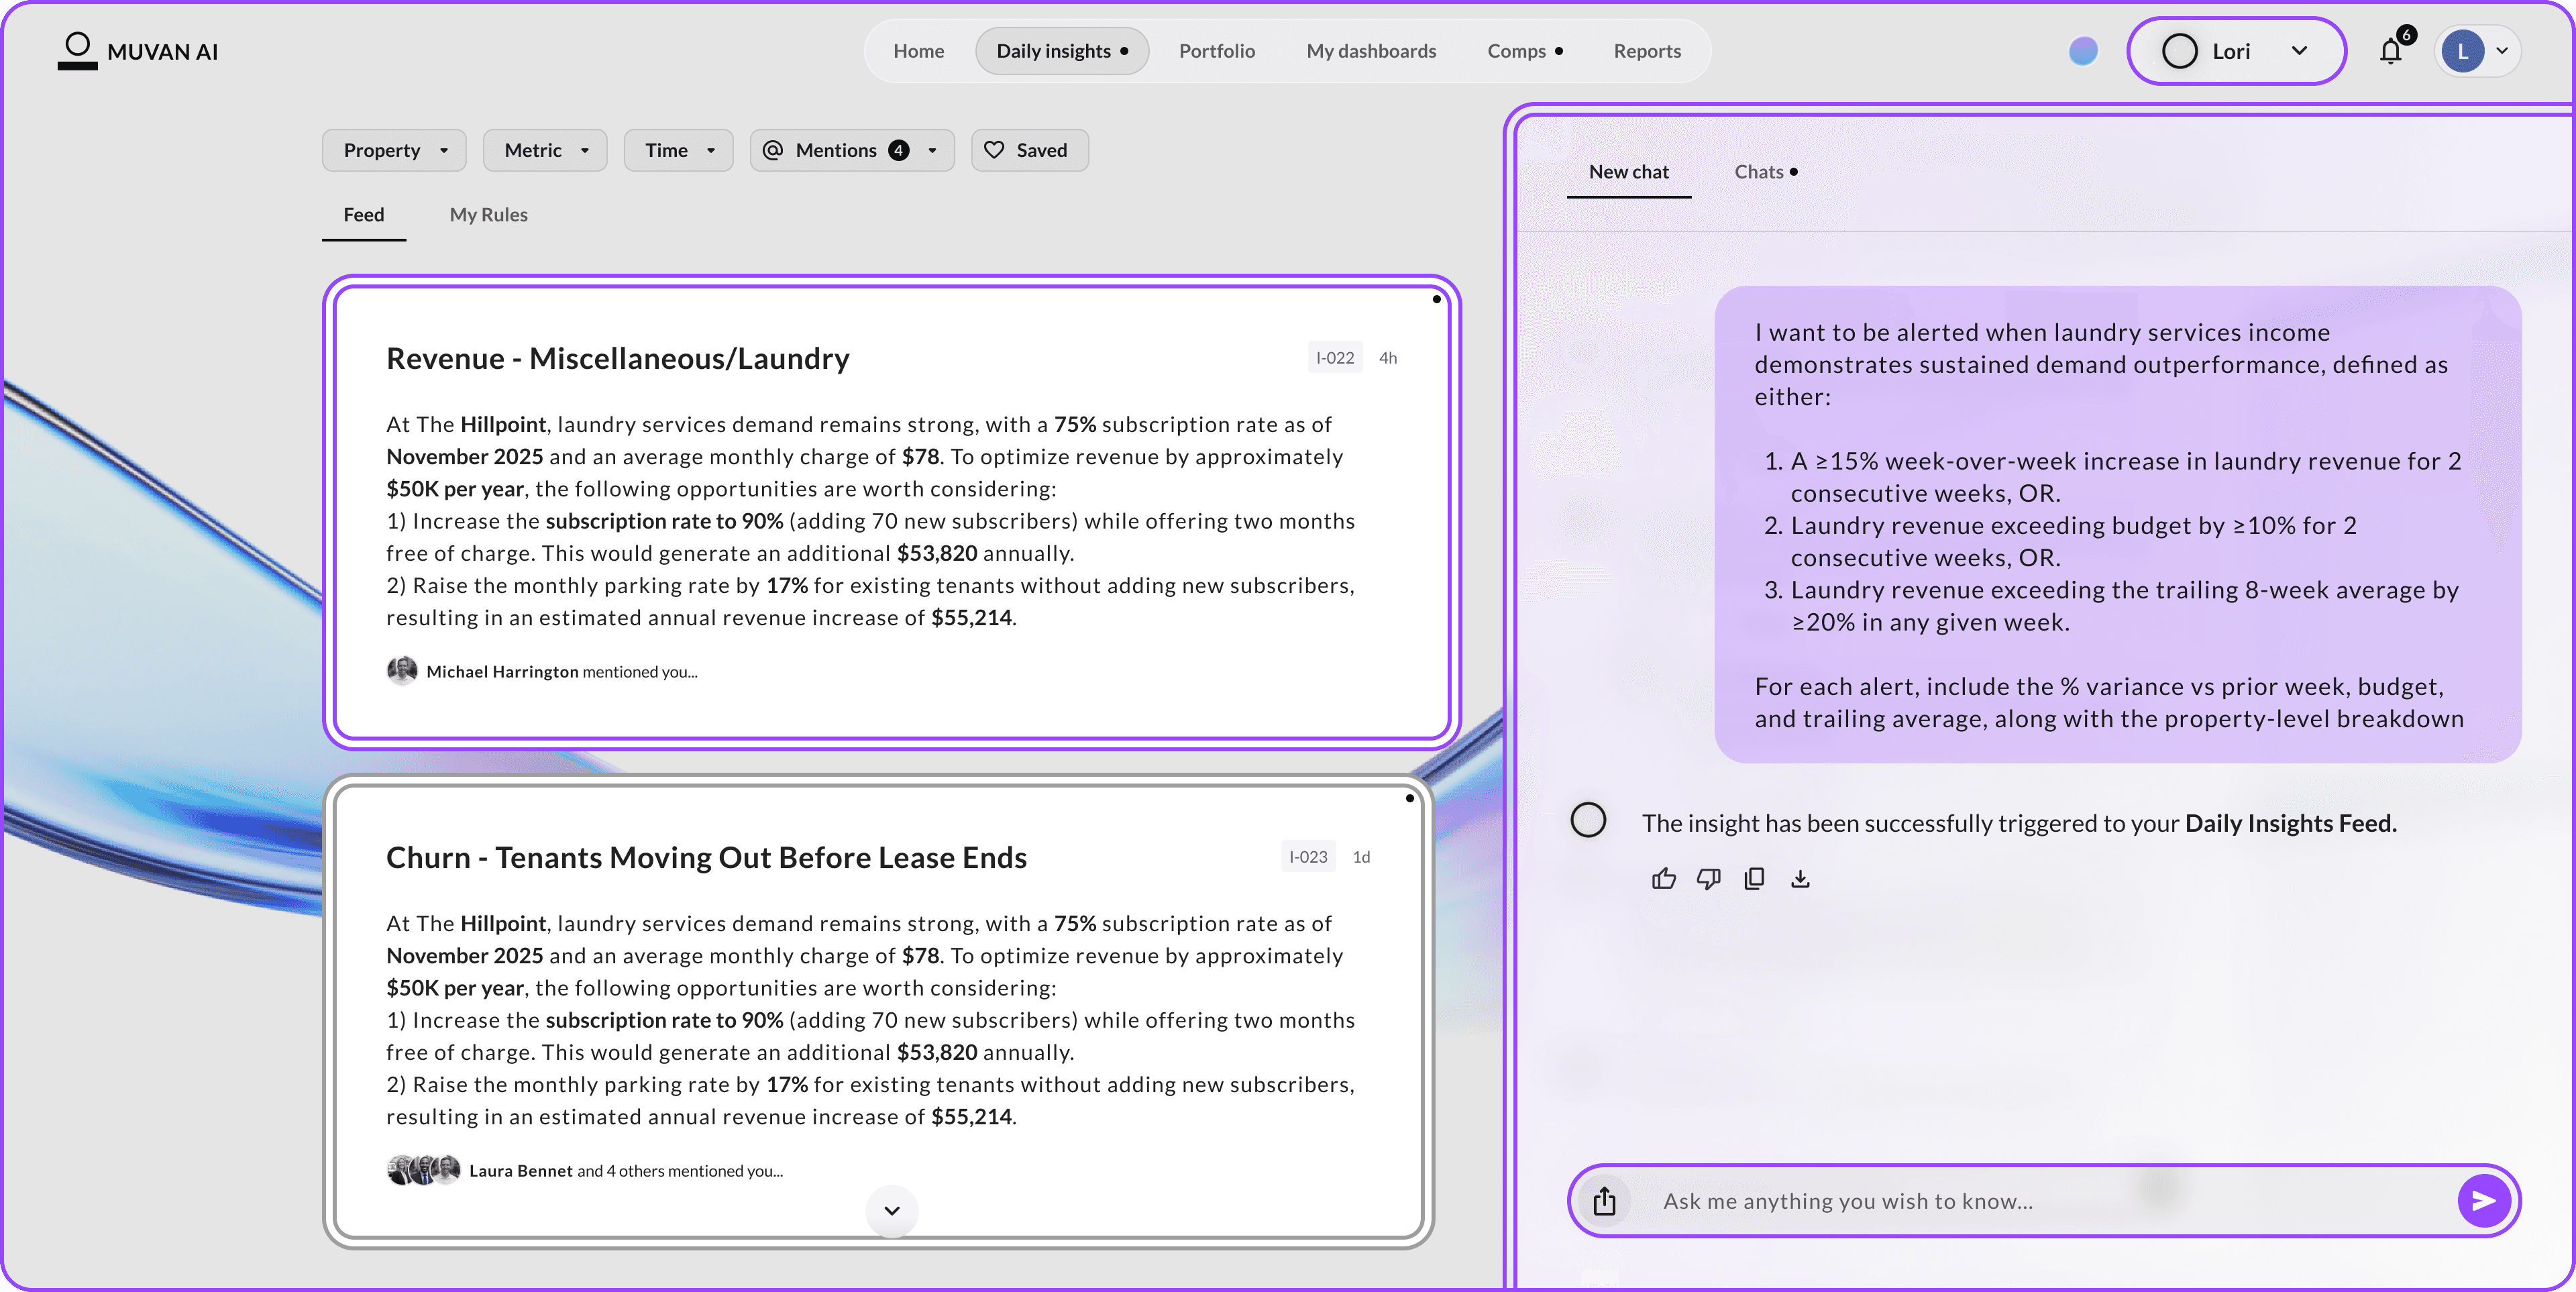Click the share upload icon in chat input
This screenshot has height=1292, width=2576.
[x=1604, y=1200]
